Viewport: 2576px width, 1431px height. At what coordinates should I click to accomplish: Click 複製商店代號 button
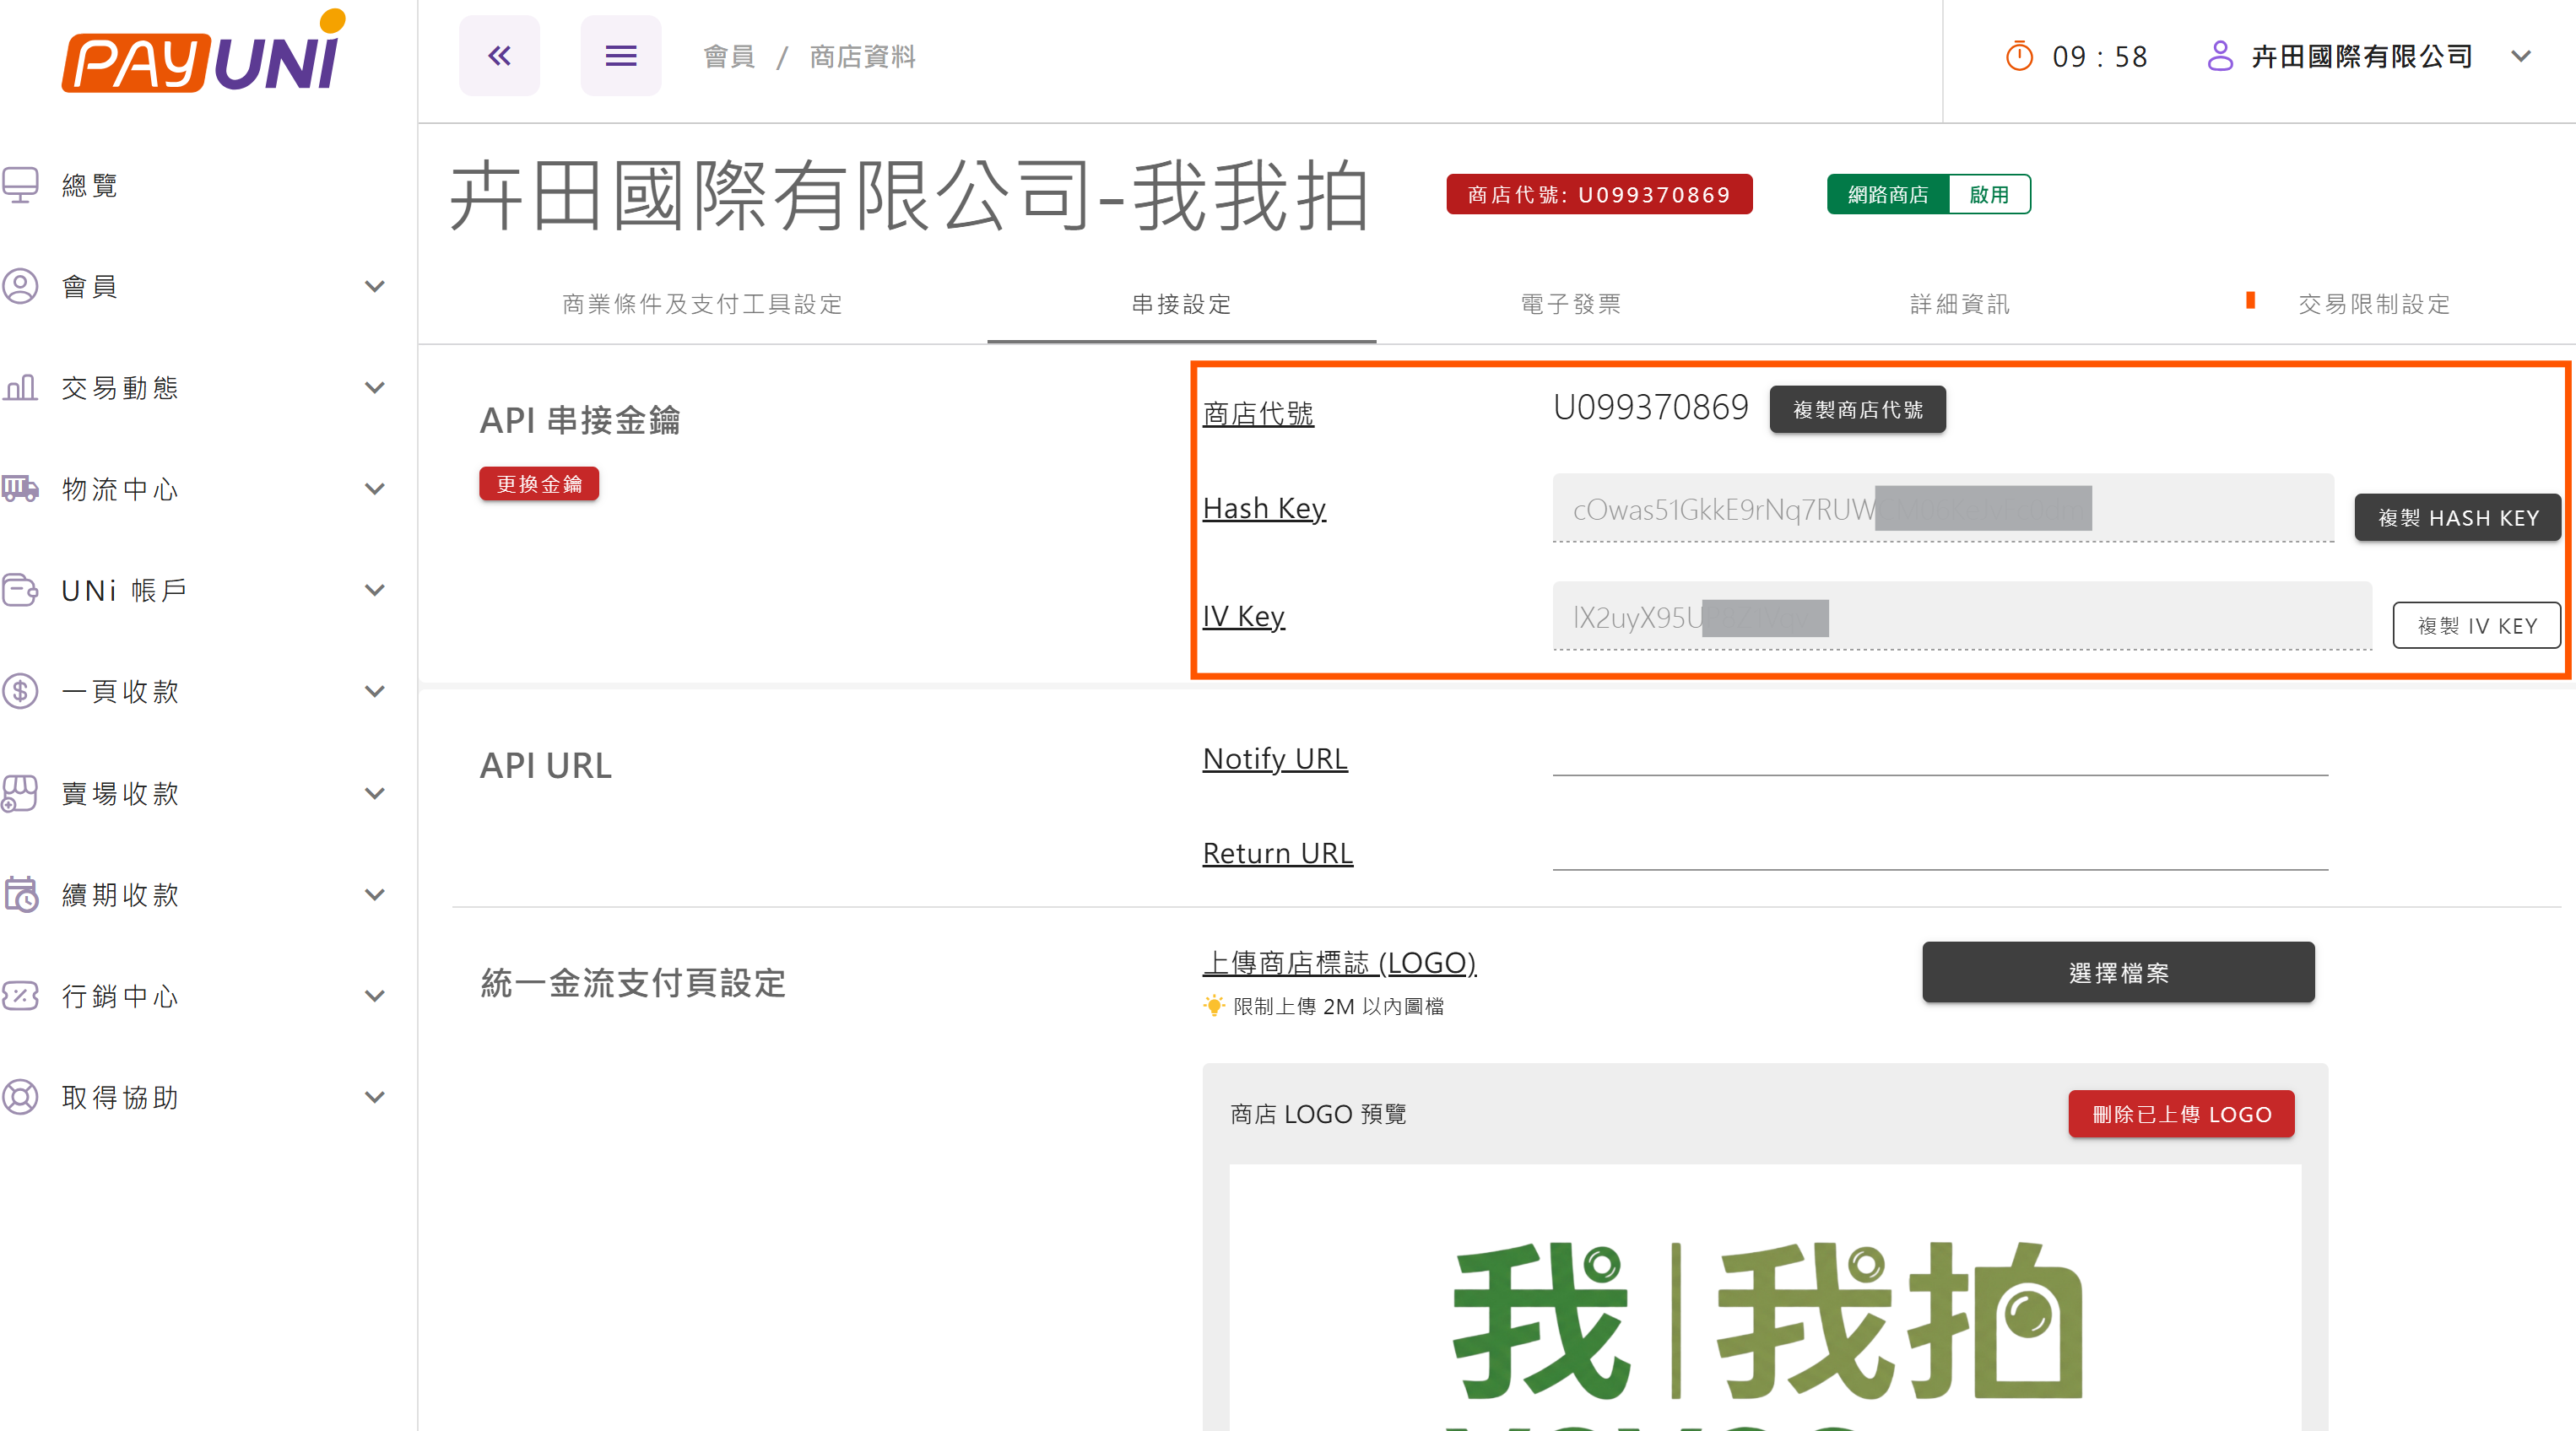1857,410
